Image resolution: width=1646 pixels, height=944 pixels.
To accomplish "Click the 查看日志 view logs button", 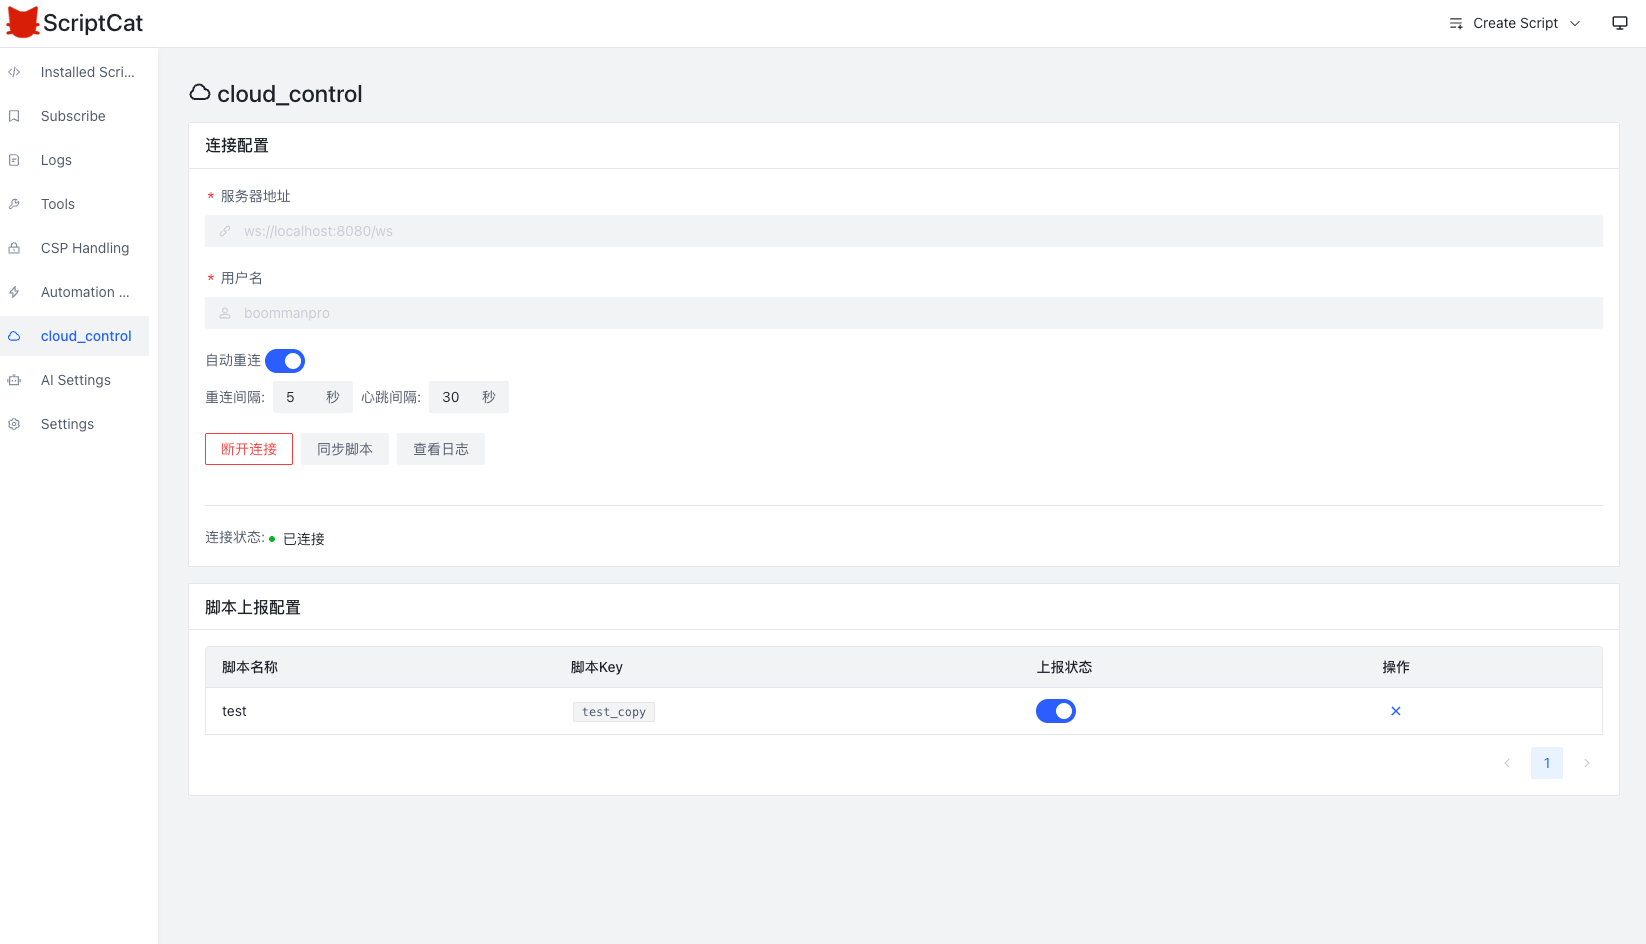I will click(441, 449).
